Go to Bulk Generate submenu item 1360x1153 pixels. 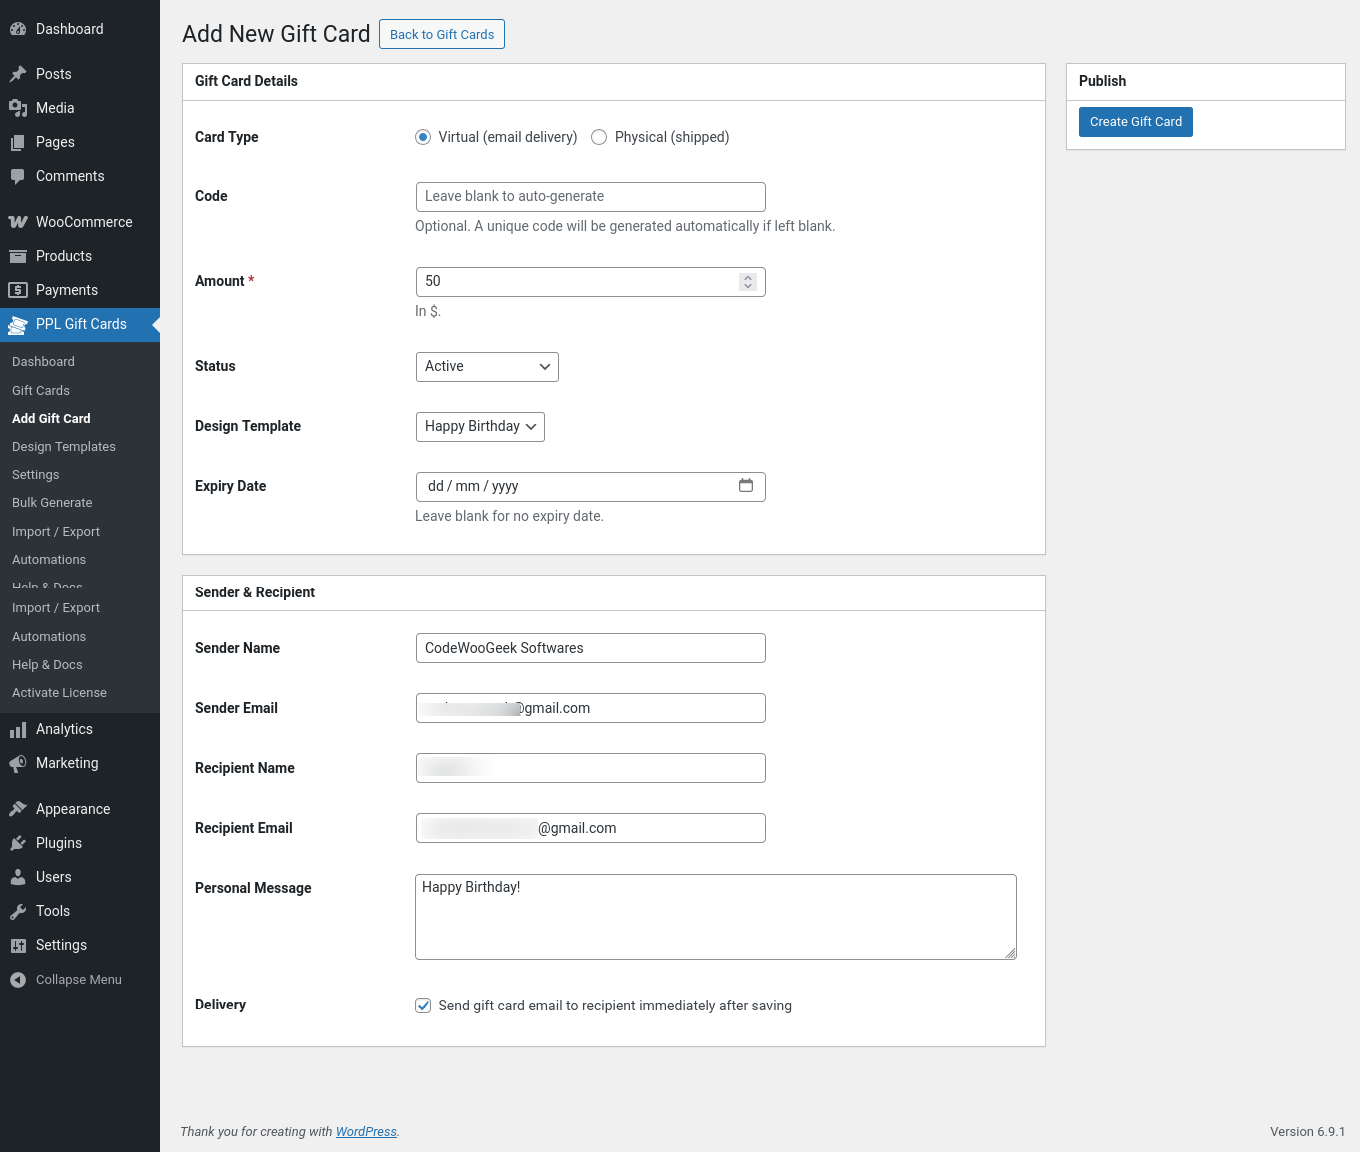pos(52,503)
